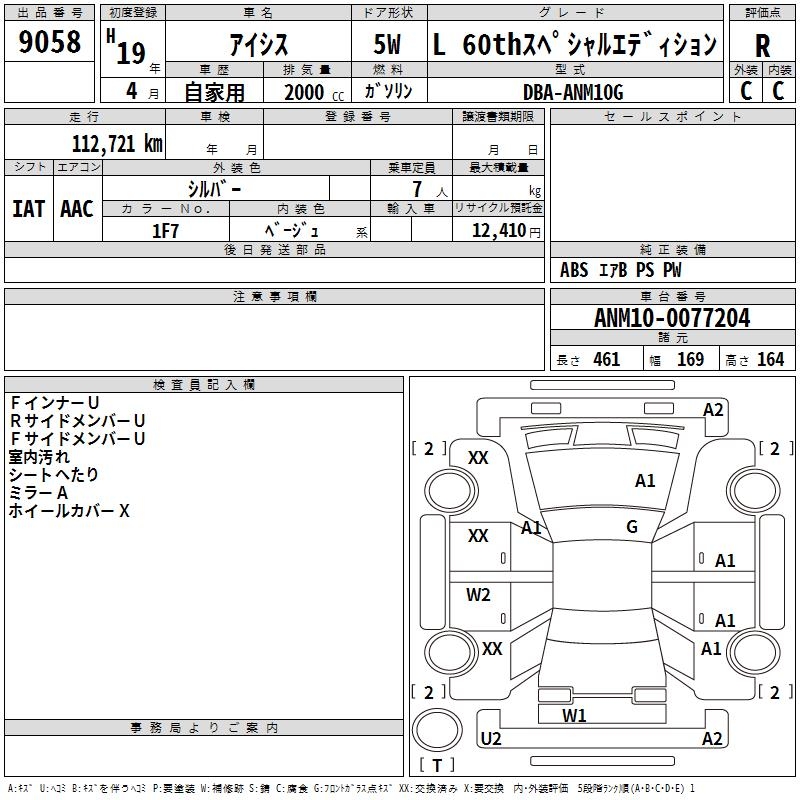The width and height of the screenshot is (800, 800).
Task: Select inspector note ミラーA
Action: tap(38, 493)
